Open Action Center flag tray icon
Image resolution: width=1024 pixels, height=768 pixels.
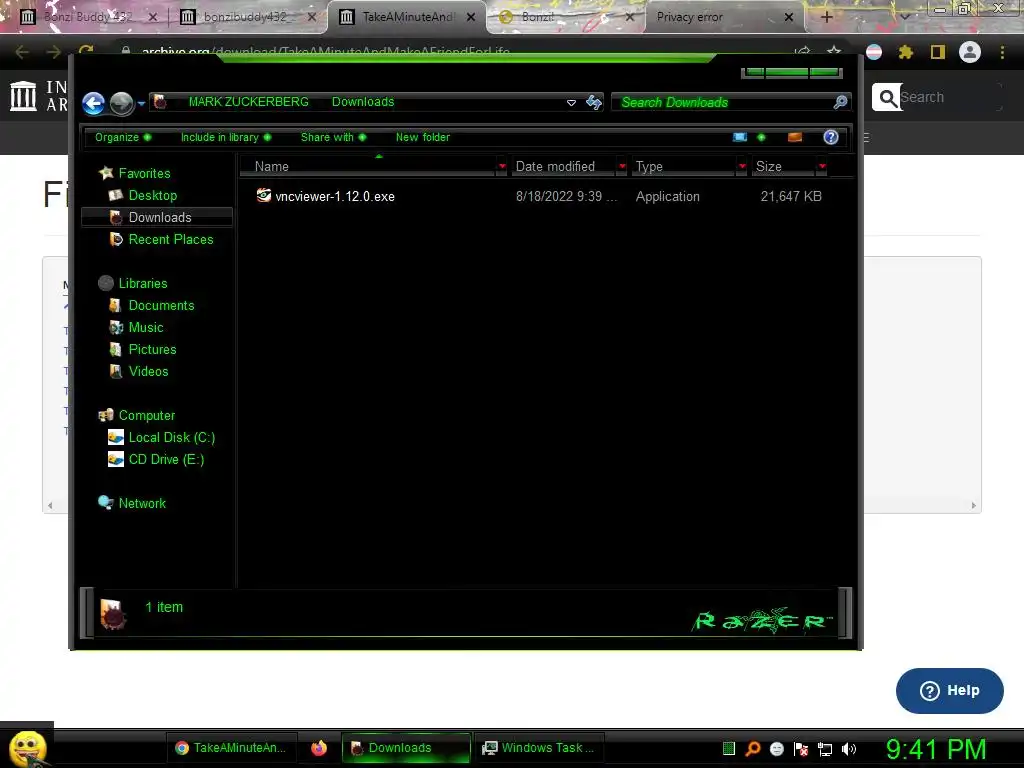pyautogui.click(x=801, y=749)
